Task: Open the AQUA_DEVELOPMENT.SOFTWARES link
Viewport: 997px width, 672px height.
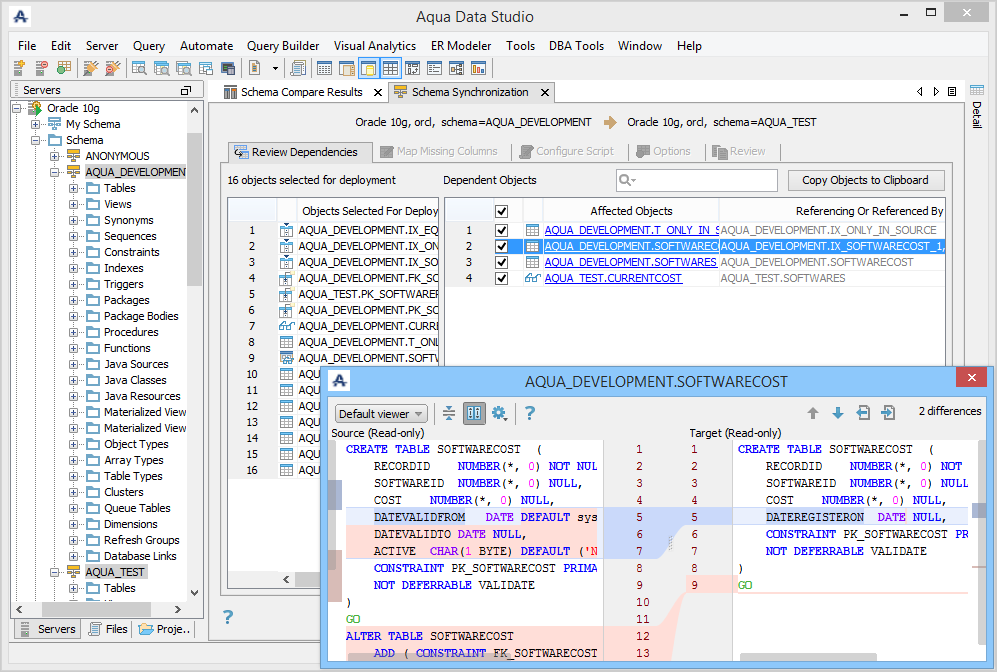Action: pos(630,262)
